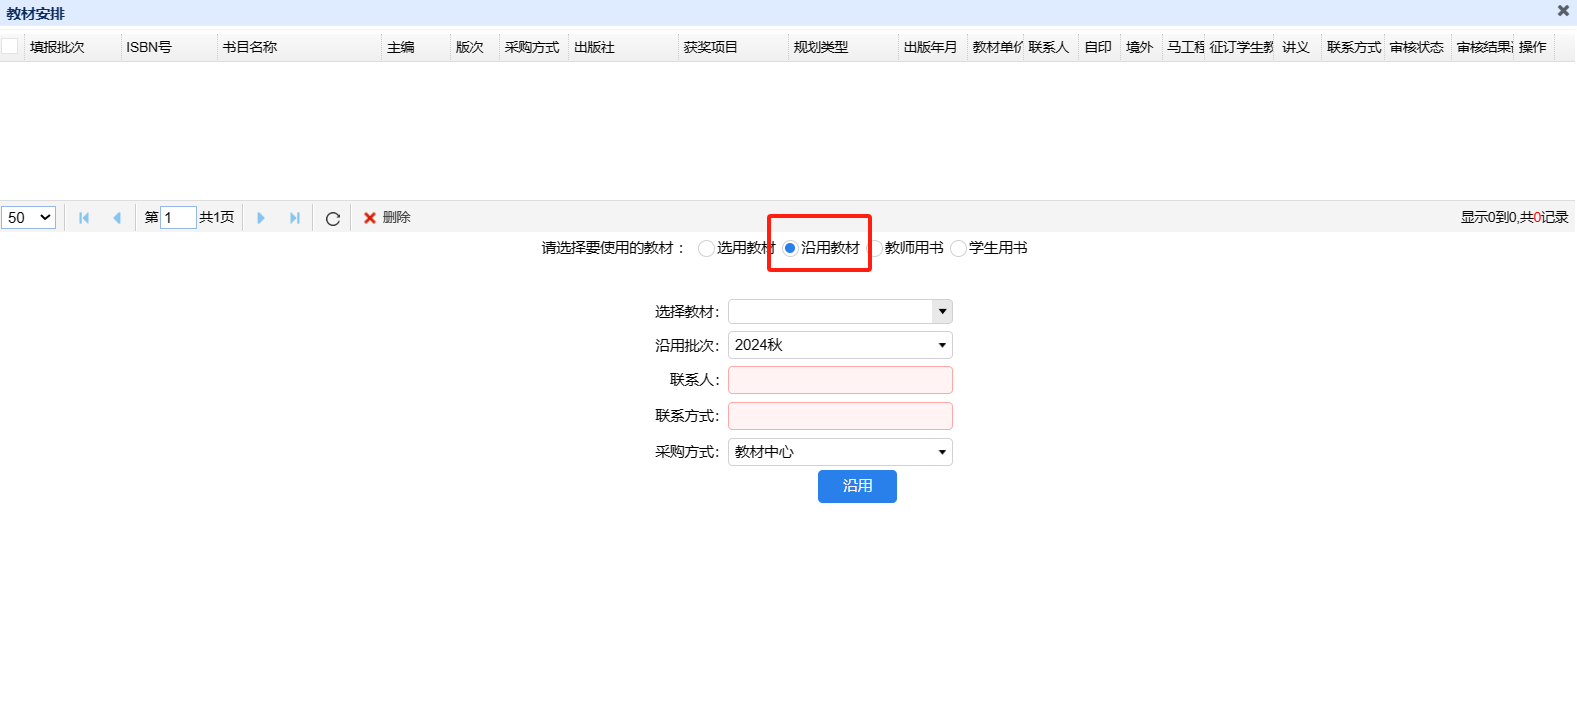Change the page size selector from 50
This screenshot has width=1577, height=704.
(29, 218)
